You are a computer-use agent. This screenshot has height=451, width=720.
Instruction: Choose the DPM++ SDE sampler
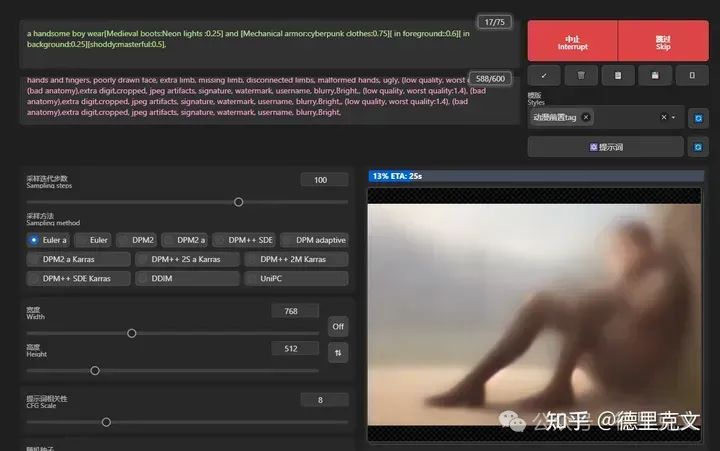point(244,240)
